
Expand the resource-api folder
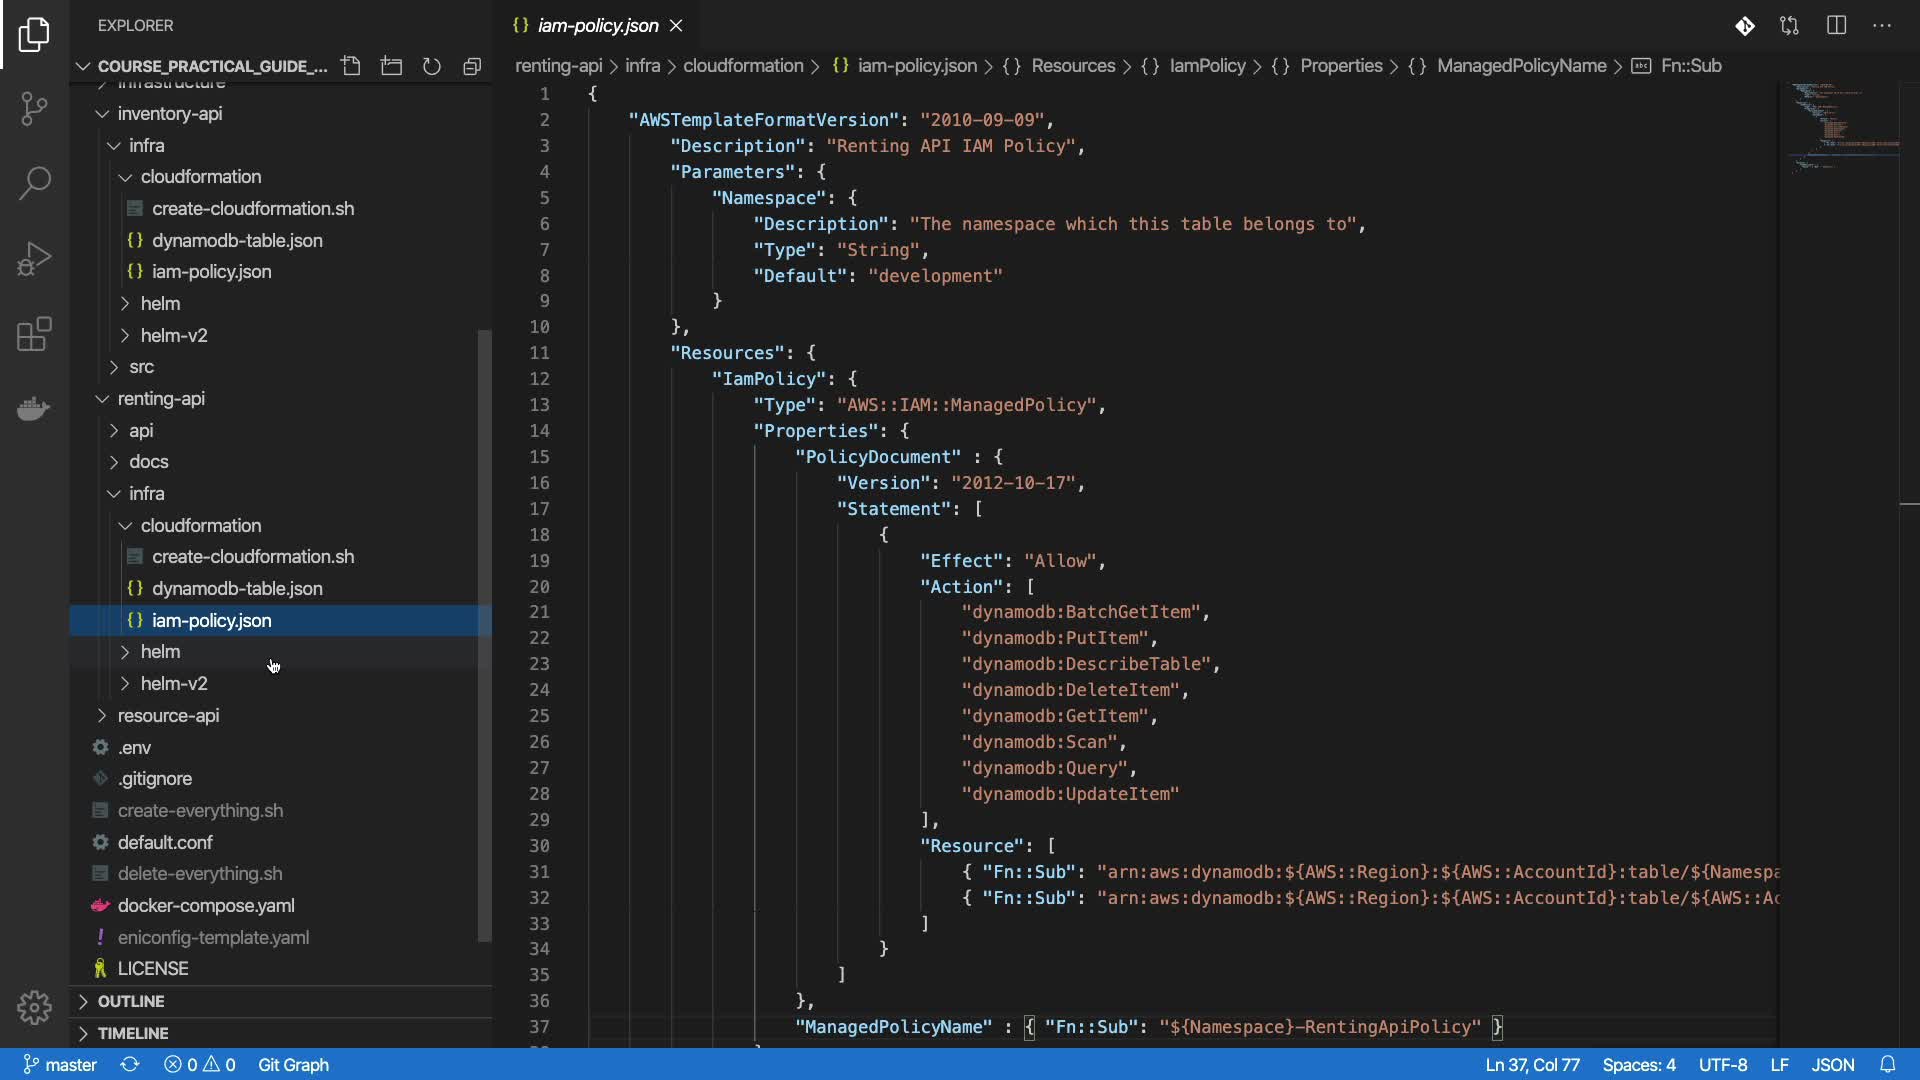click(x=168, y=716)
